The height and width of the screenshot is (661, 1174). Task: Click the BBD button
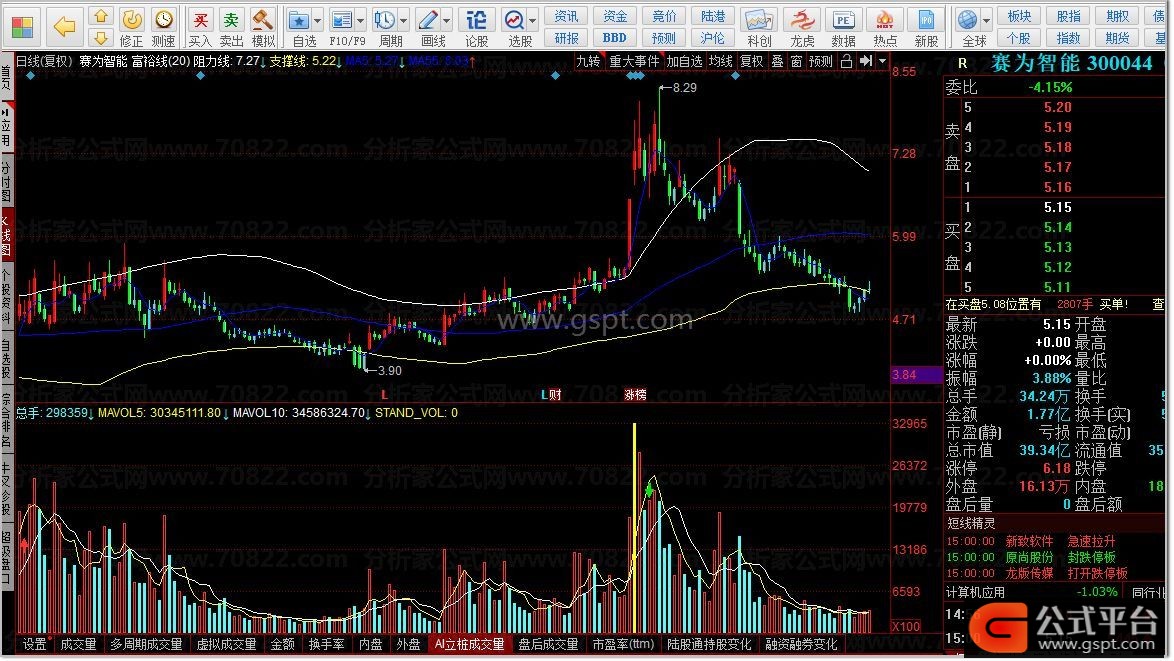(615, 37)
